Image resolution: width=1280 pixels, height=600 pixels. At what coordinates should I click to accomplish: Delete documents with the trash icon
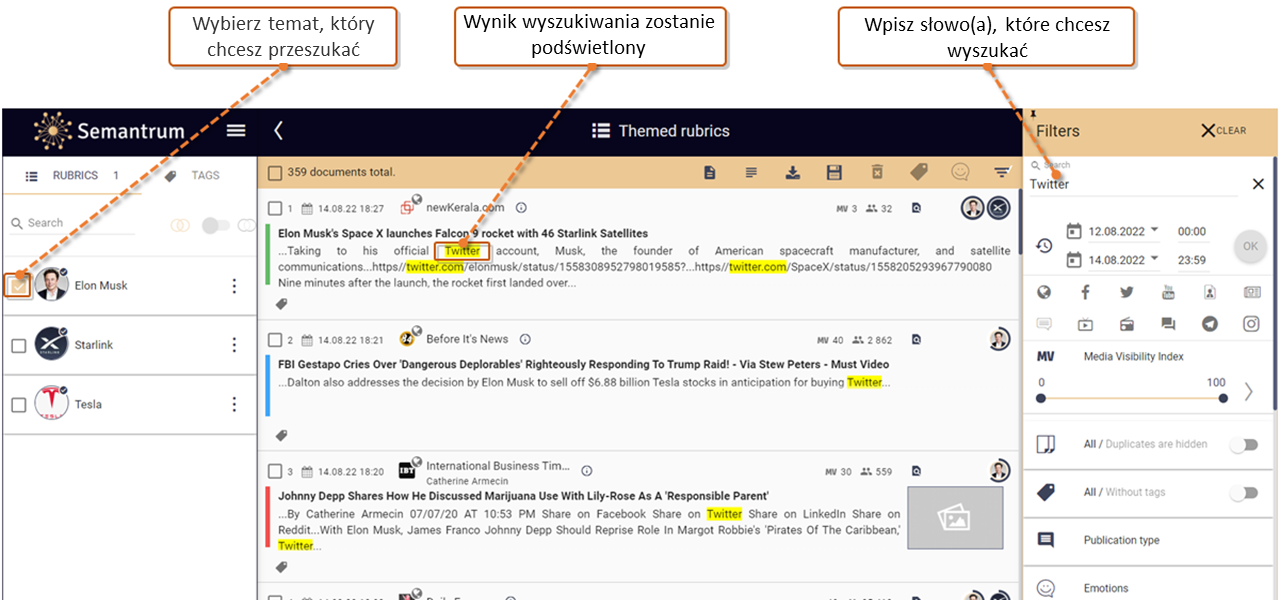876,173
